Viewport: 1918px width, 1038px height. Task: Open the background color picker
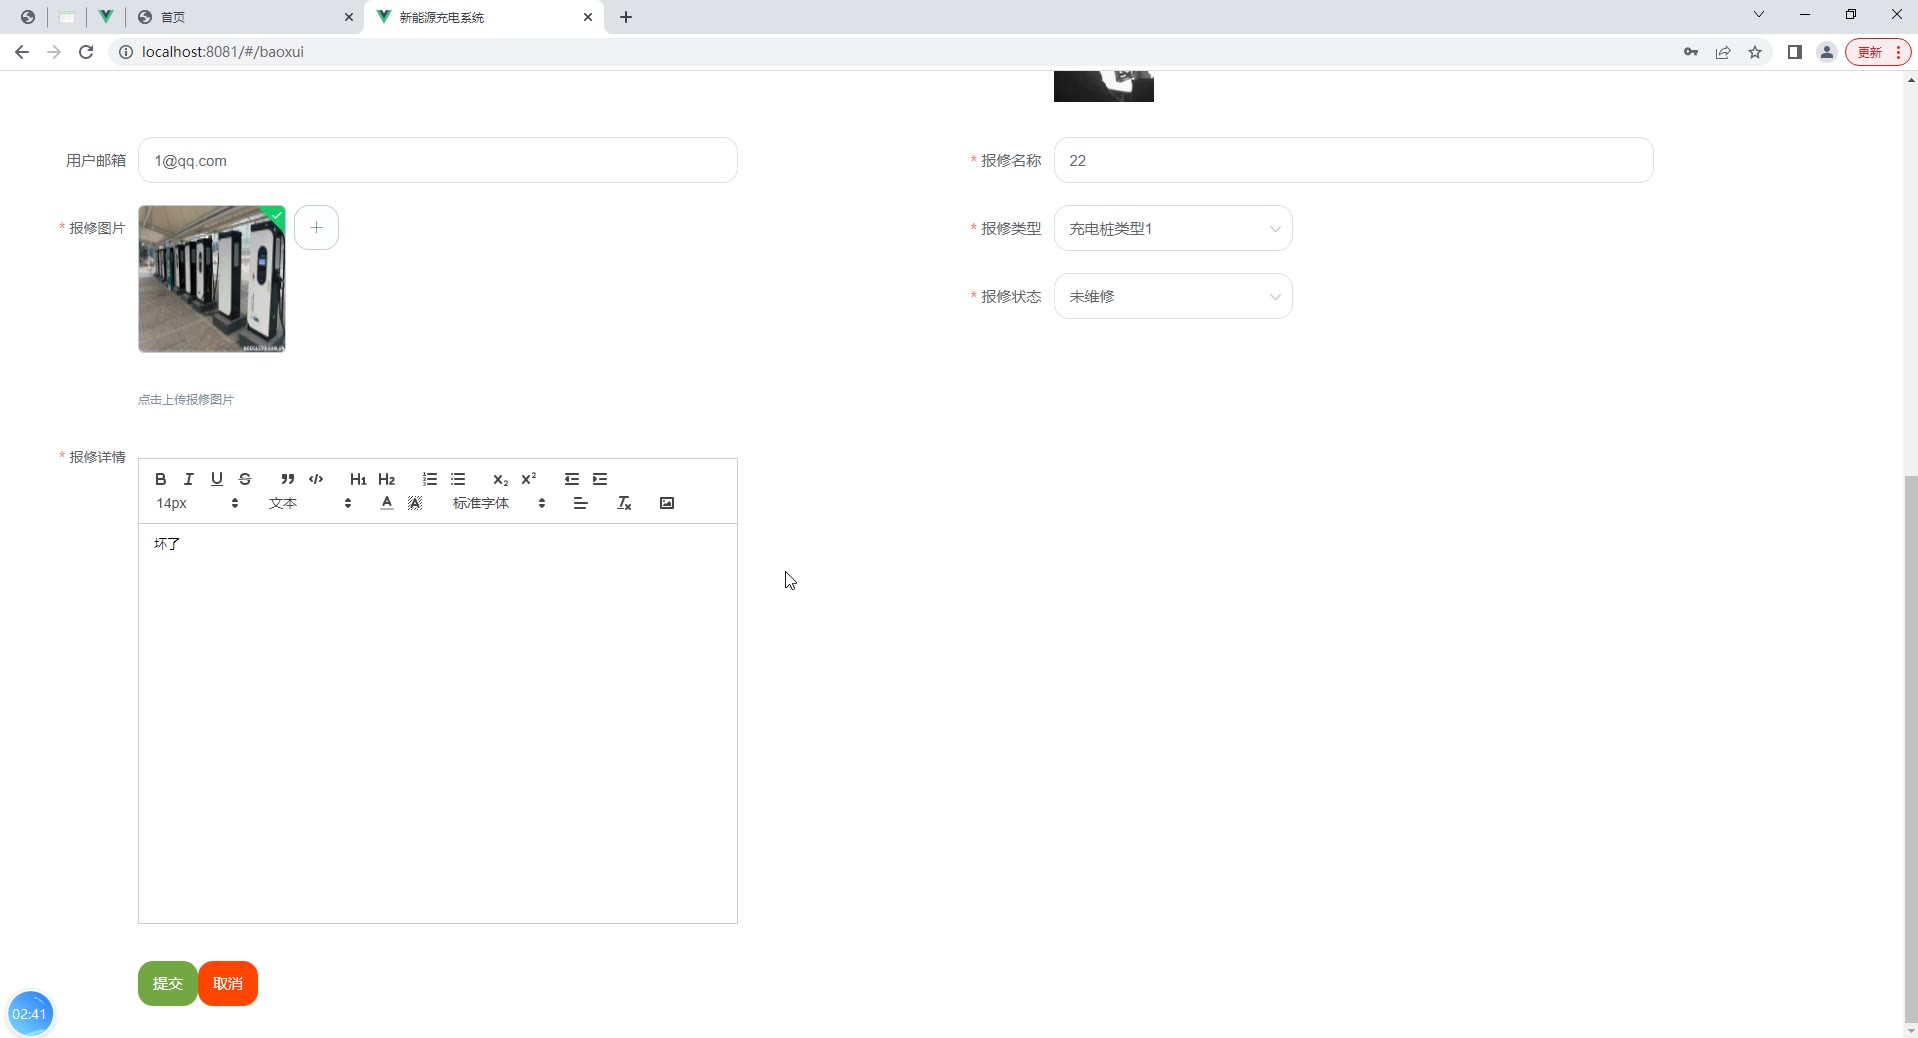pyautogui.click(x=415, y=503)
